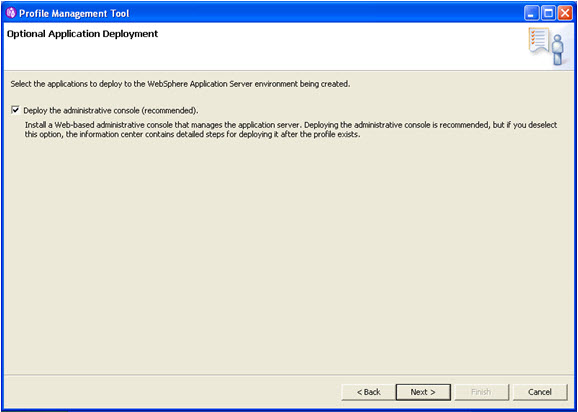The width and height of the screenshot is (578, 412).
Task: Click the 'Deploy the administrative console (recommended)' label
Action: [111, 110]
